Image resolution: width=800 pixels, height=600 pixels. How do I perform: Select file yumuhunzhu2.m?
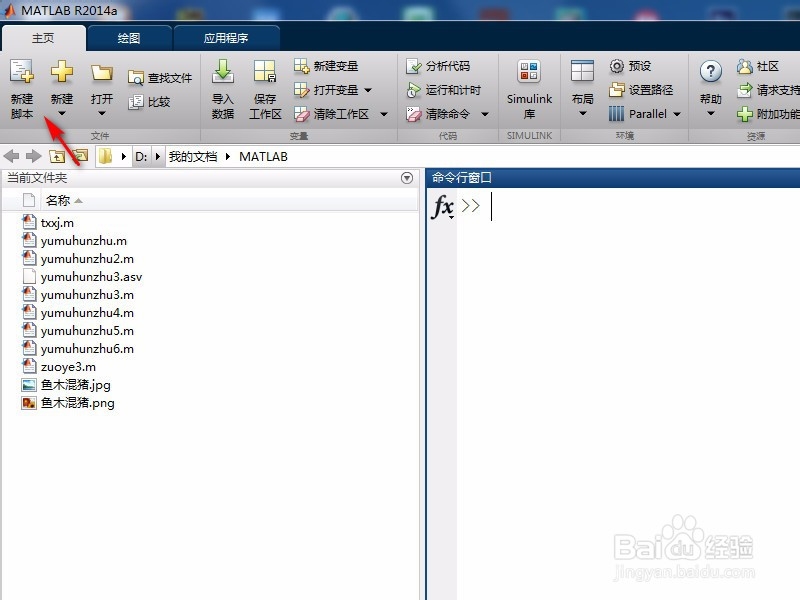click(x=87, y=259)
